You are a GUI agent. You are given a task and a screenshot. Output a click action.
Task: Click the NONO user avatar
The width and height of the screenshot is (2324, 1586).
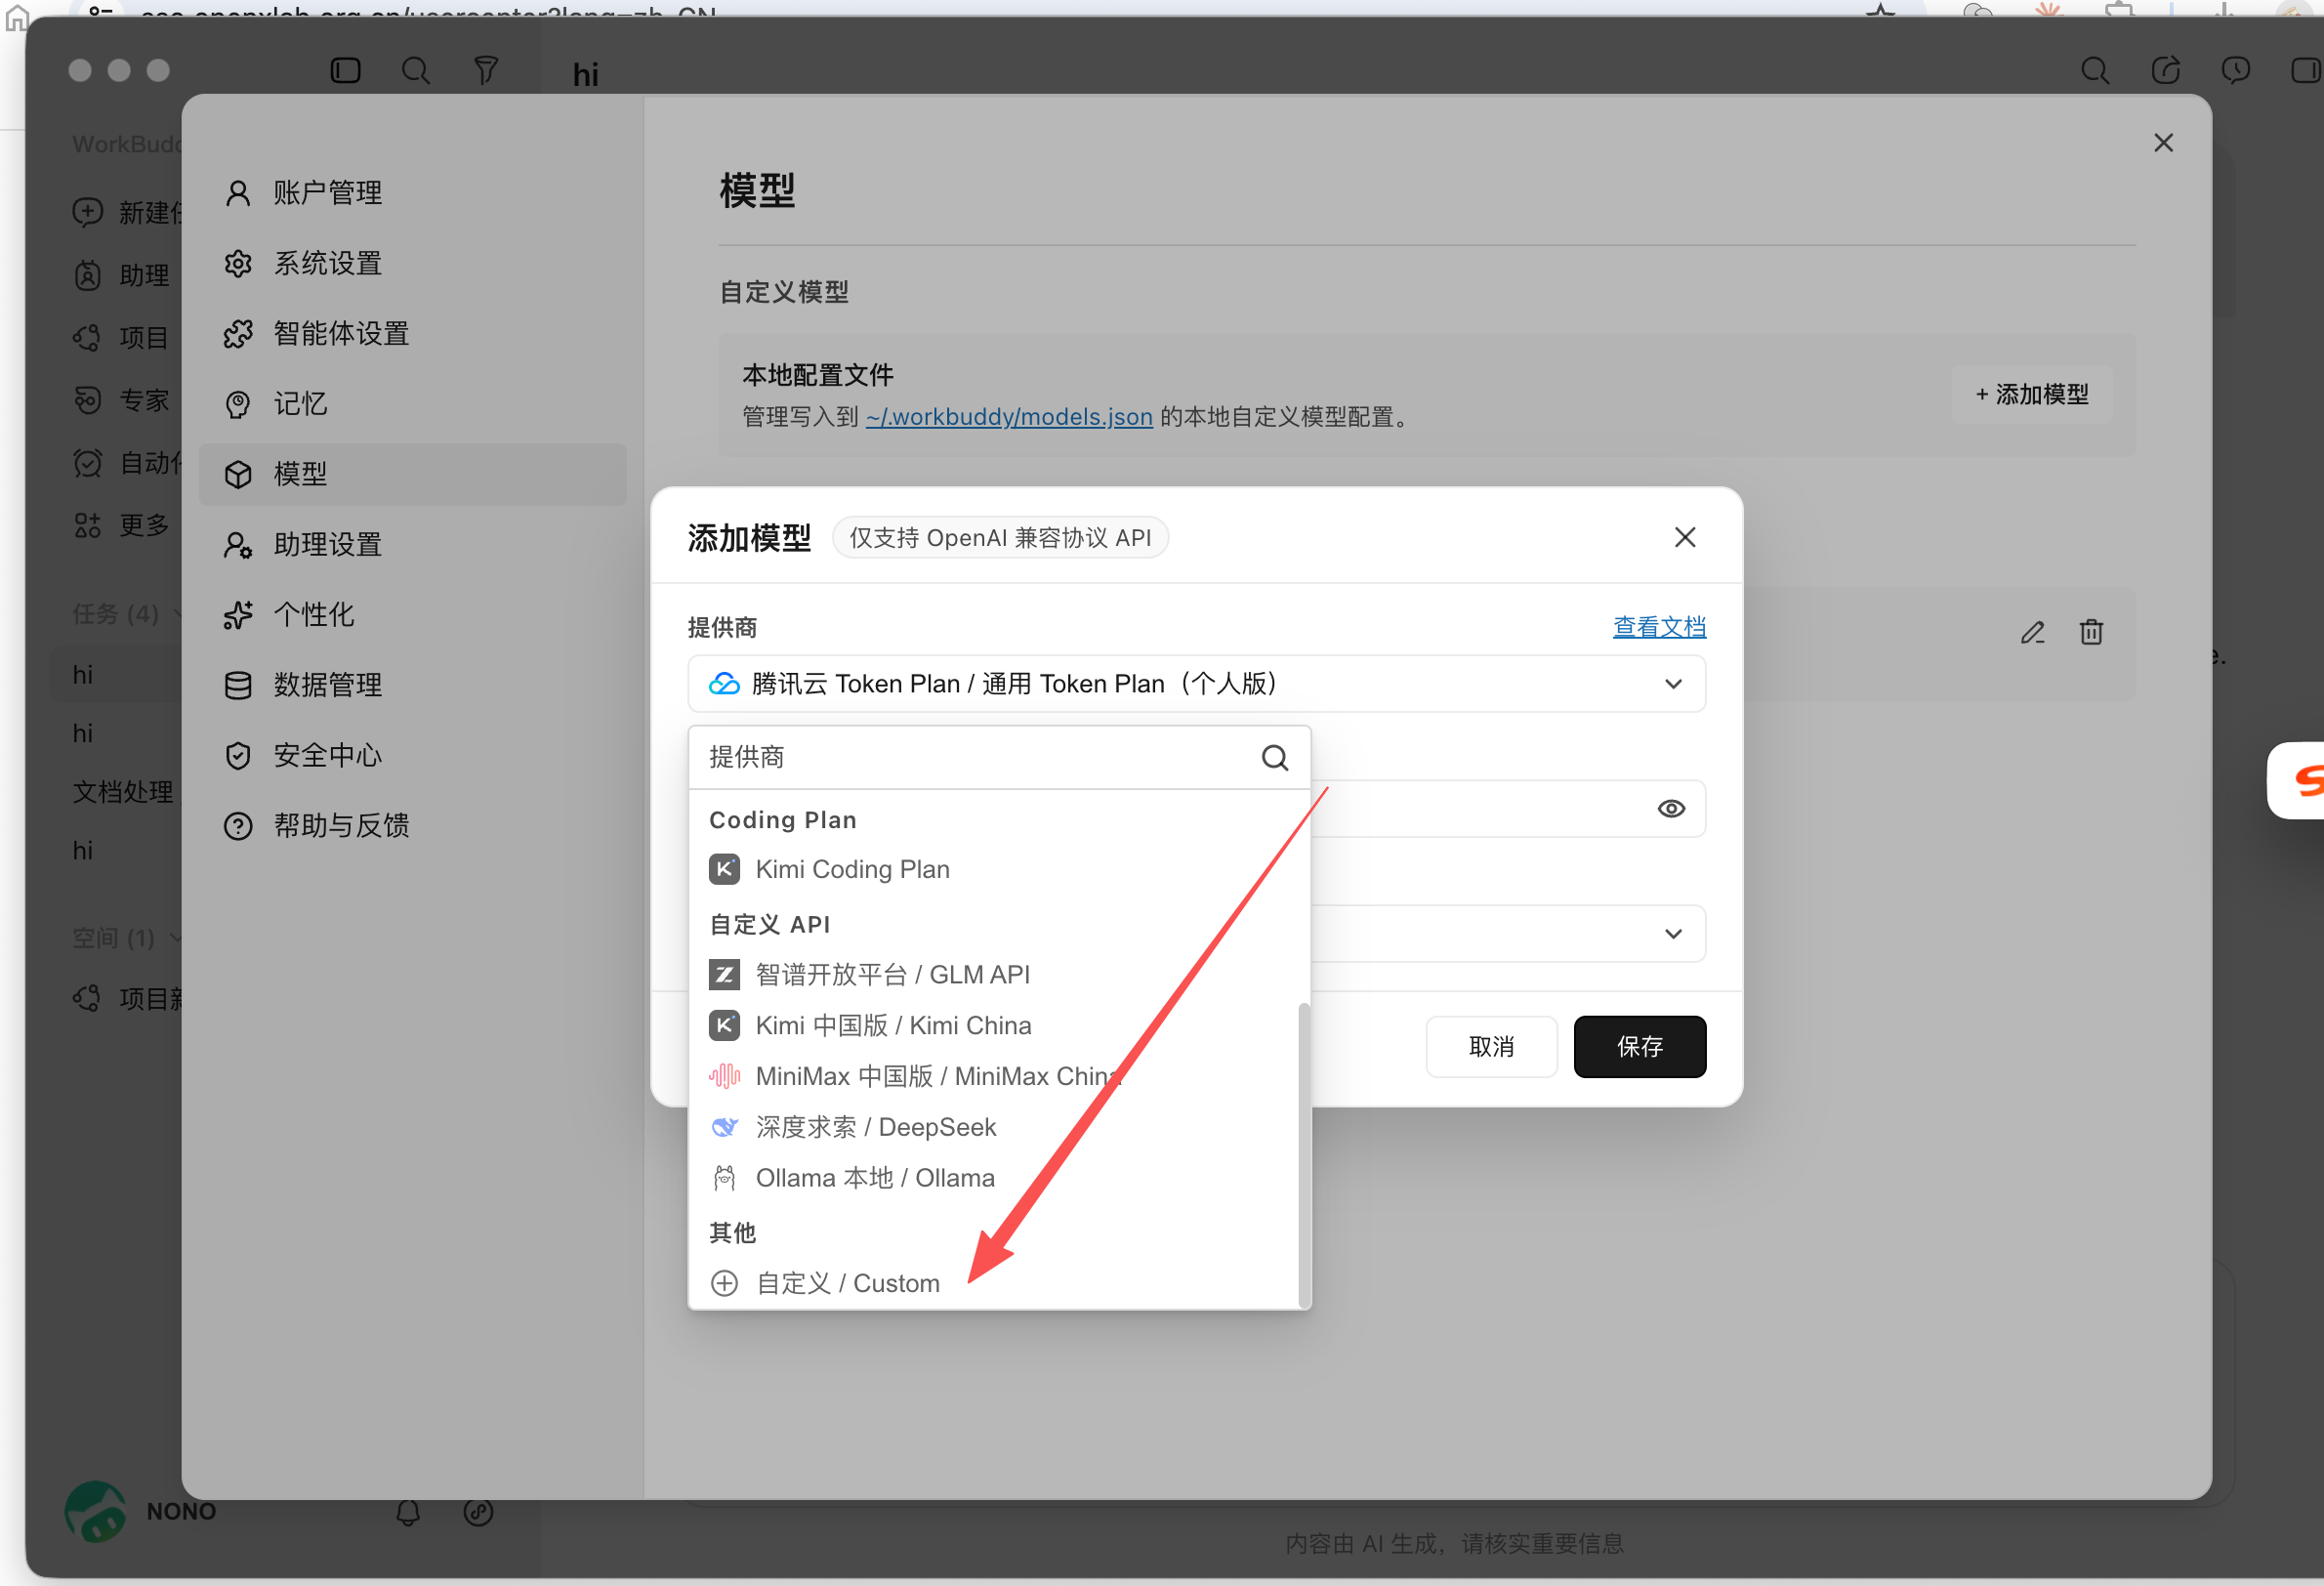point(95,1511)
